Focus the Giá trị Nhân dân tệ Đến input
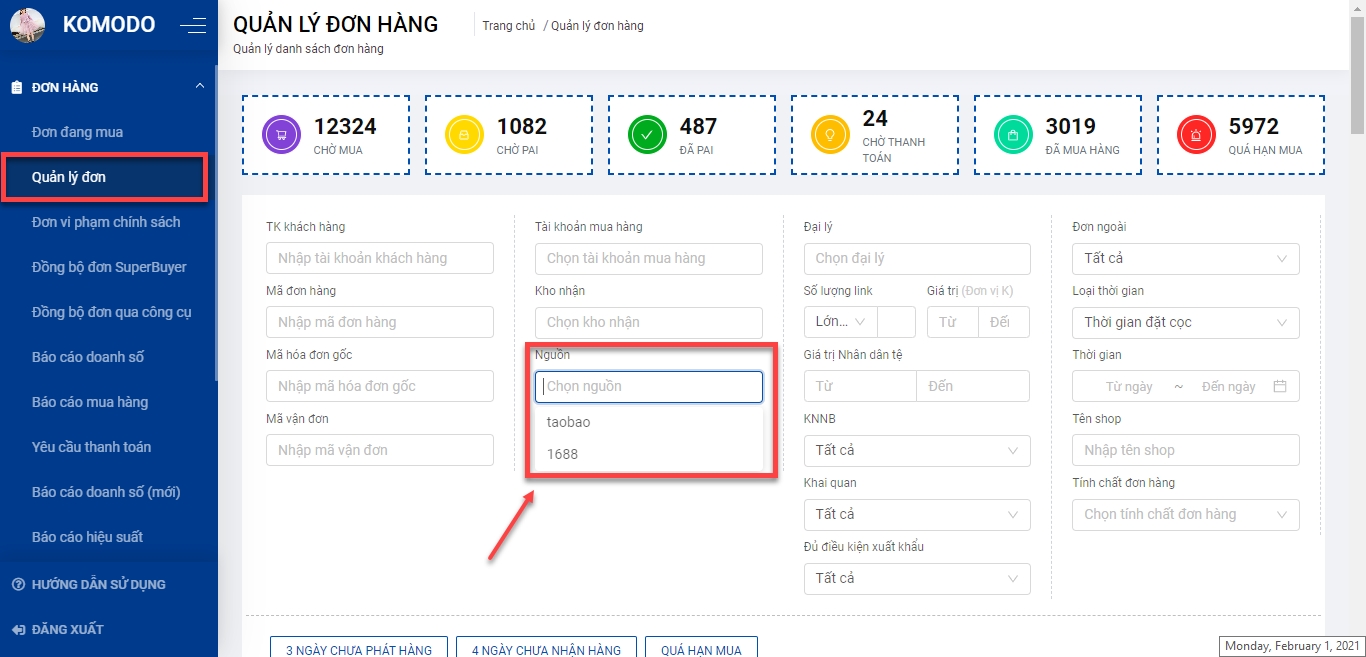The width and height of the screenshot is (1366, 657). (973, 386)
